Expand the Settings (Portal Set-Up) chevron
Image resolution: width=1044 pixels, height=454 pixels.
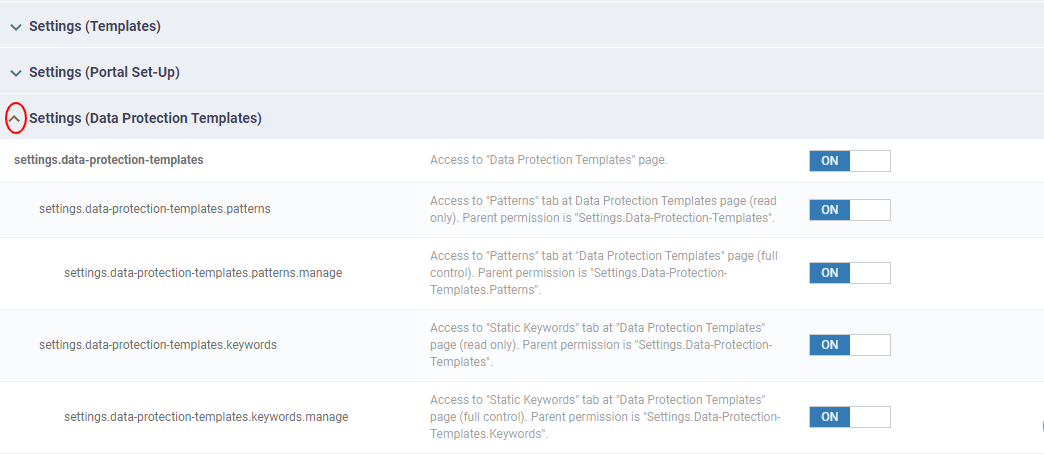[16, 73]
